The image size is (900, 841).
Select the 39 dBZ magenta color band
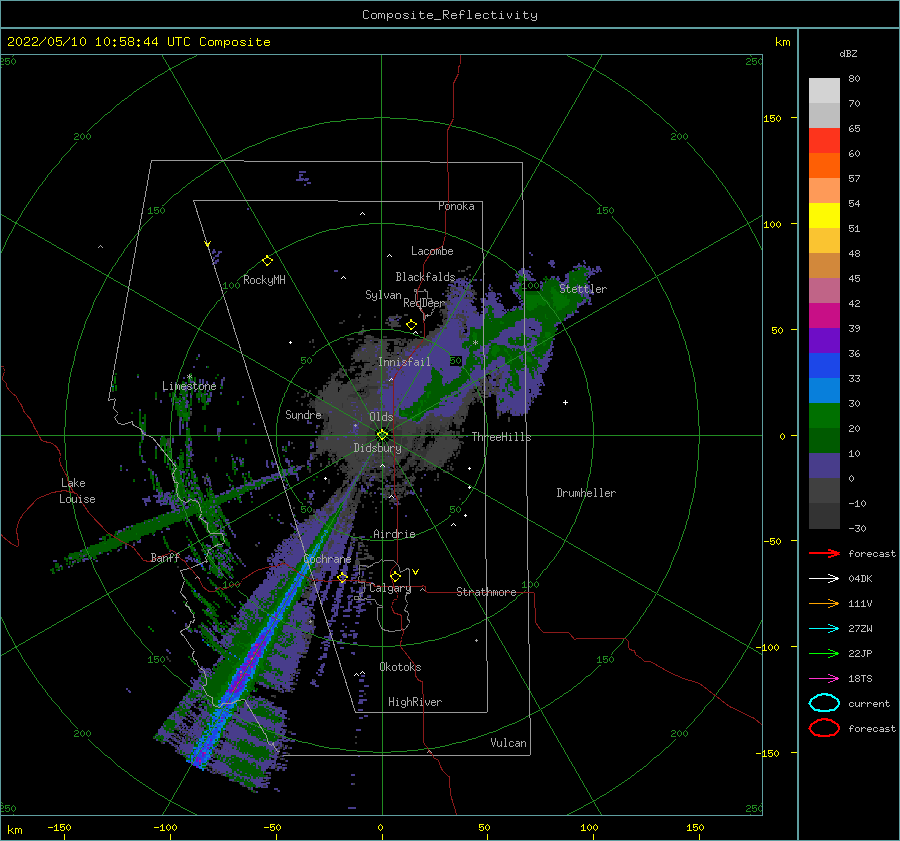tap(824, 315)
